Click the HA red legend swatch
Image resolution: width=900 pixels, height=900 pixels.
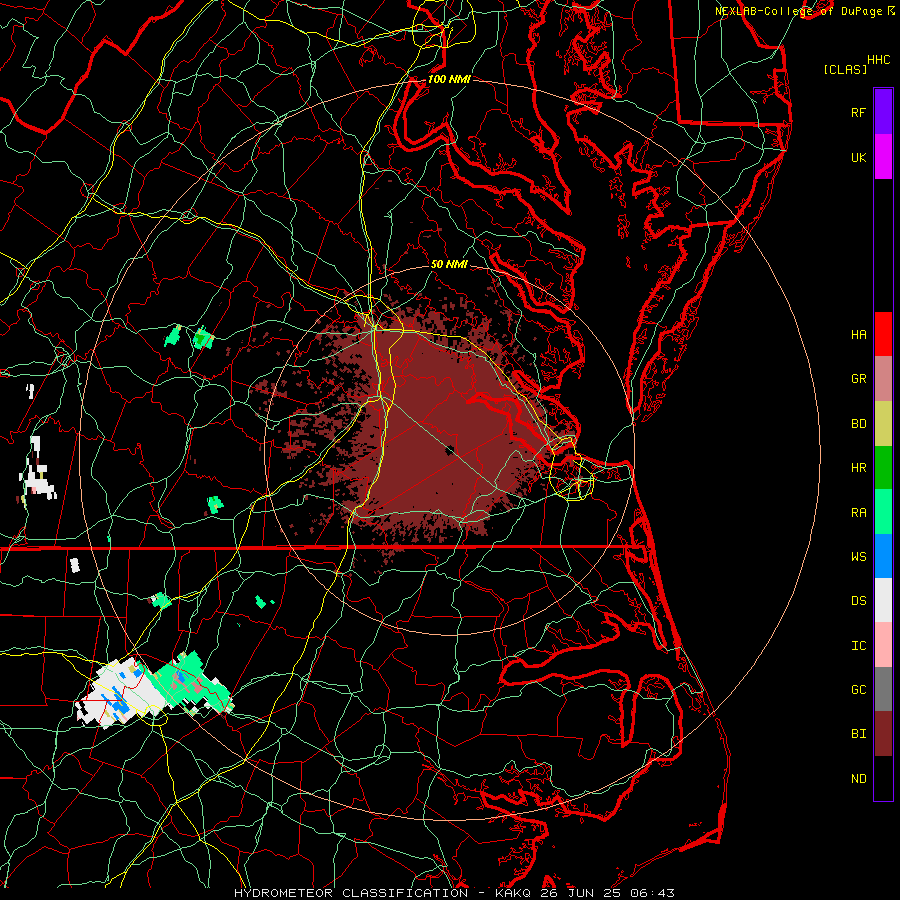click(883, 334)
